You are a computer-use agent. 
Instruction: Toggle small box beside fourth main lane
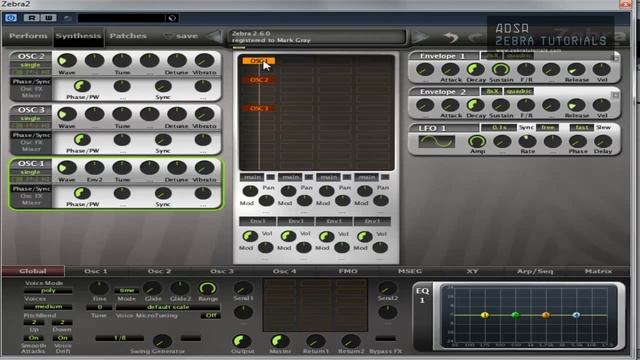click(x=385, y=177)
